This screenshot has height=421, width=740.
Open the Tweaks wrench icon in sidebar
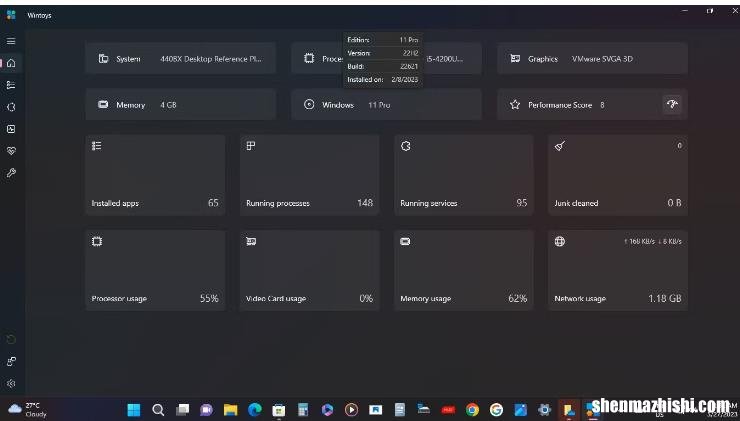coord(11,173)
